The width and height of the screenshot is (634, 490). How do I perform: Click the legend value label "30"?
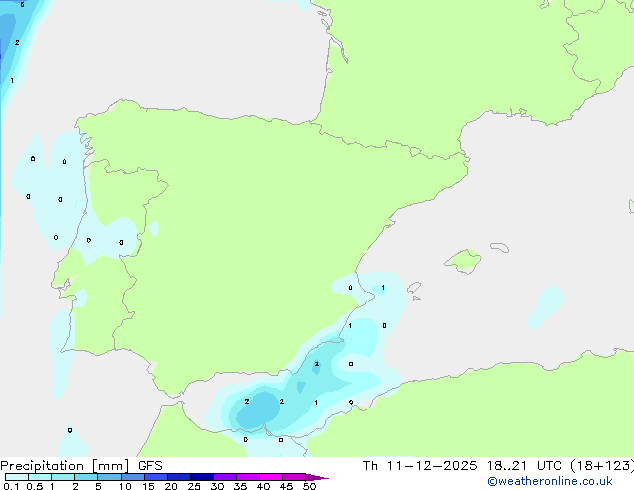pyautogui.click(x=217, y=486)
